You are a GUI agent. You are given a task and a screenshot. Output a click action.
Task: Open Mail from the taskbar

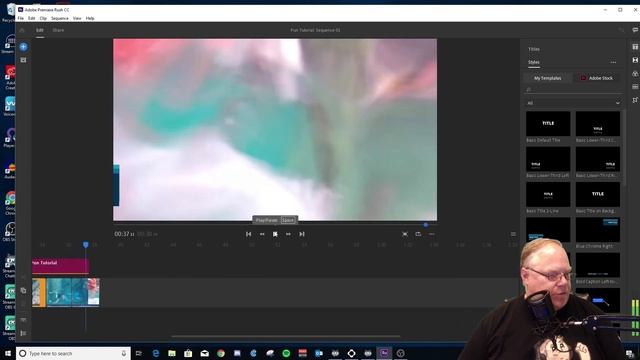tap(204, 353)
